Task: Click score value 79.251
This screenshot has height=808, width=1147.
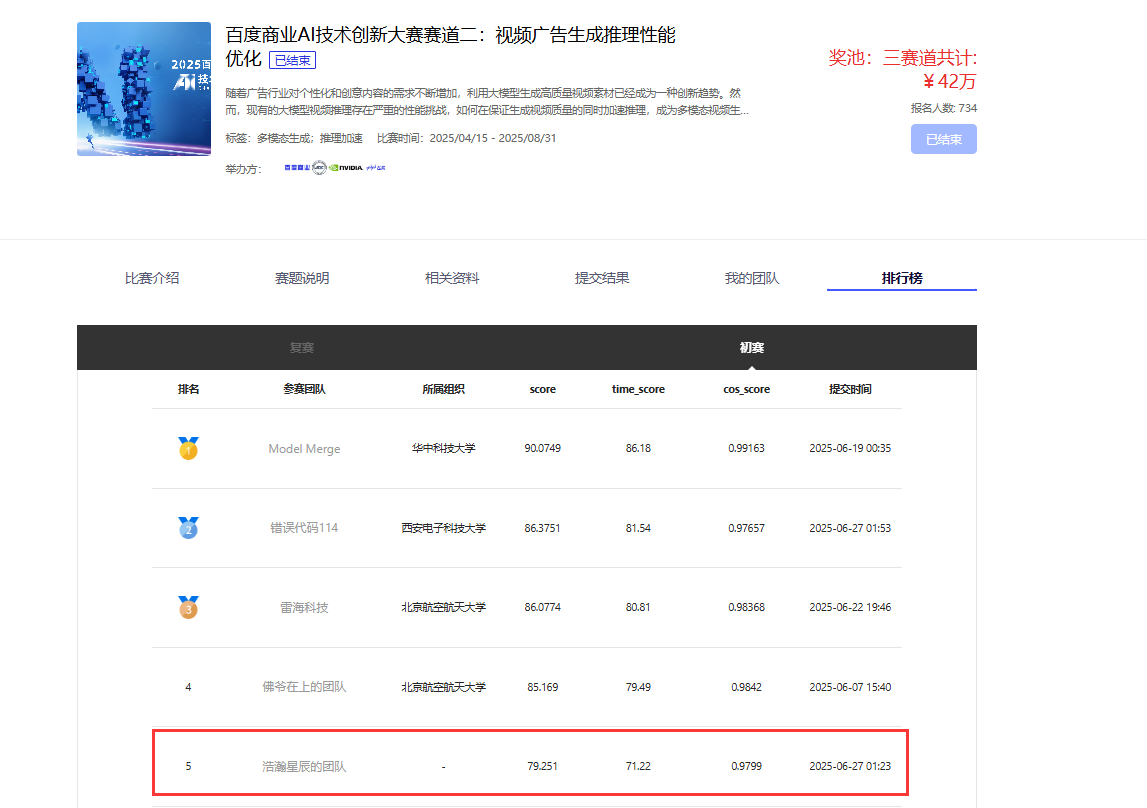Action: (543, 766)
